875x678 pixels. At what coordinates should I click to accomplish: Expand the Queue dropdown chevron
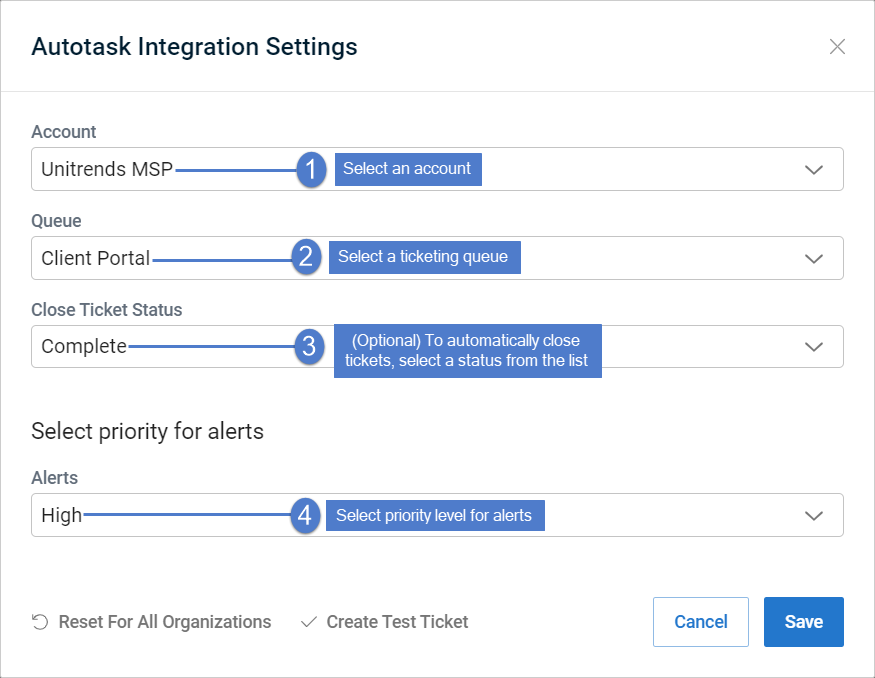tap(814, 258)
